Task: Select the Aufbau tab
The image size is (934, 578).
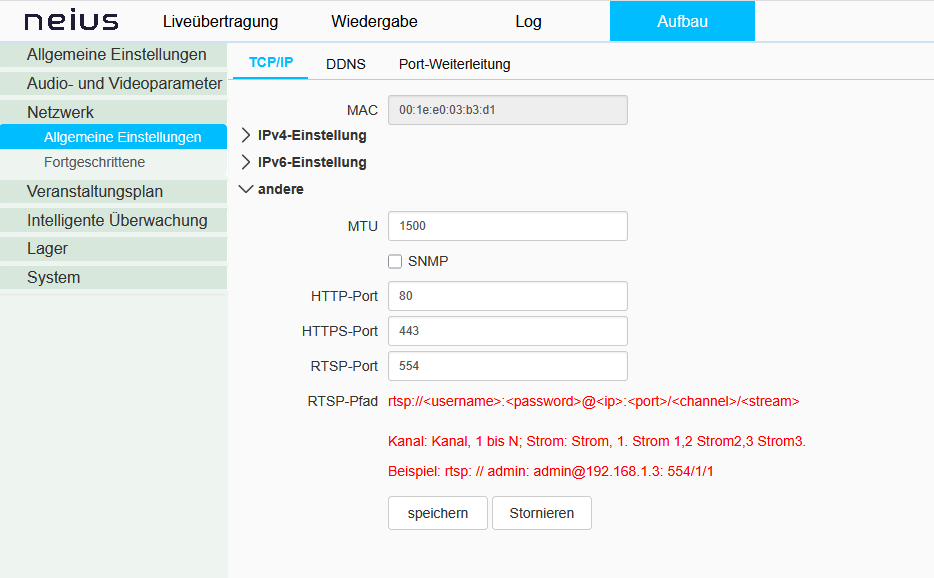Action: coord(682,21)
